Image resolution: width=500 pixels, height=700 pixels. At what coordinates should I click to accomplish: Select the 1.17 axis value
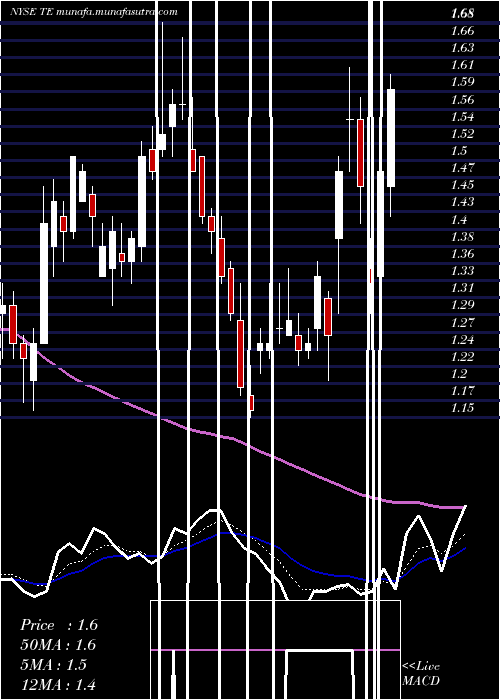pos(462,391)
